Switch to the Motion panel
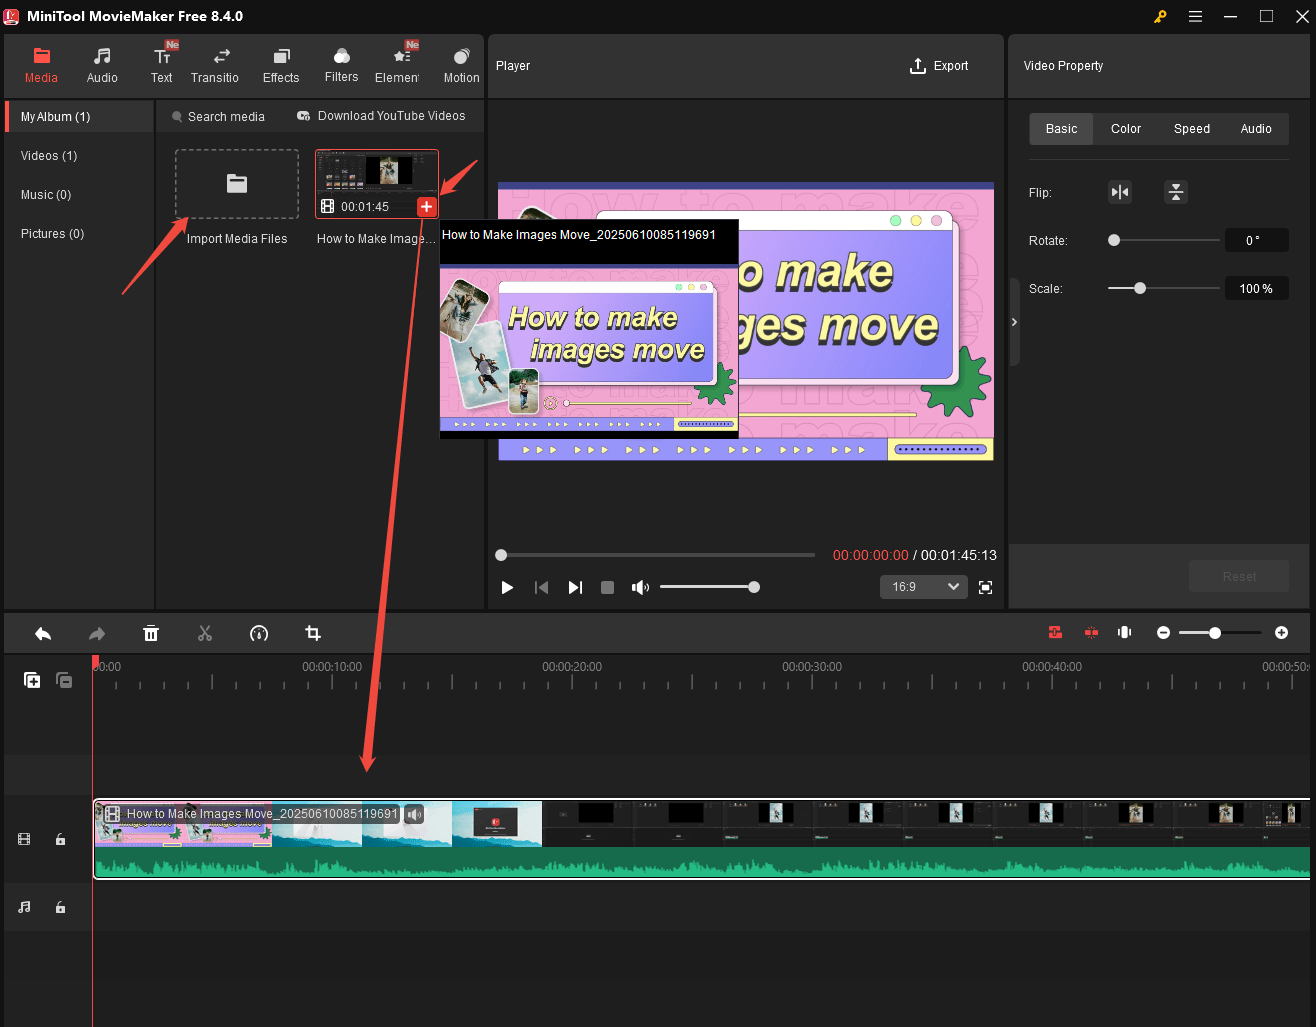 coord(461,63)
